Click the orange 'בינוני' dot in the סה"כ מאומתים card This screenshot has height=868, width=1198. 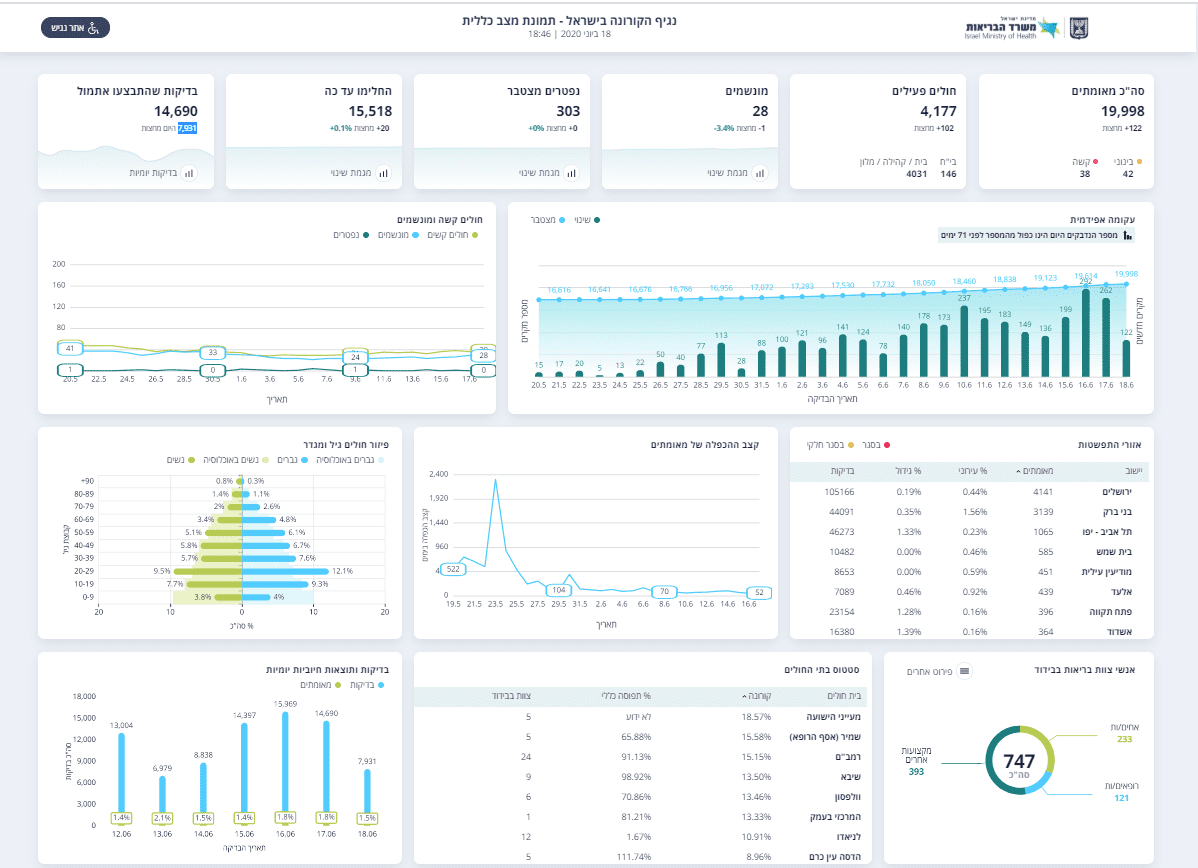tap(1139, 162)
